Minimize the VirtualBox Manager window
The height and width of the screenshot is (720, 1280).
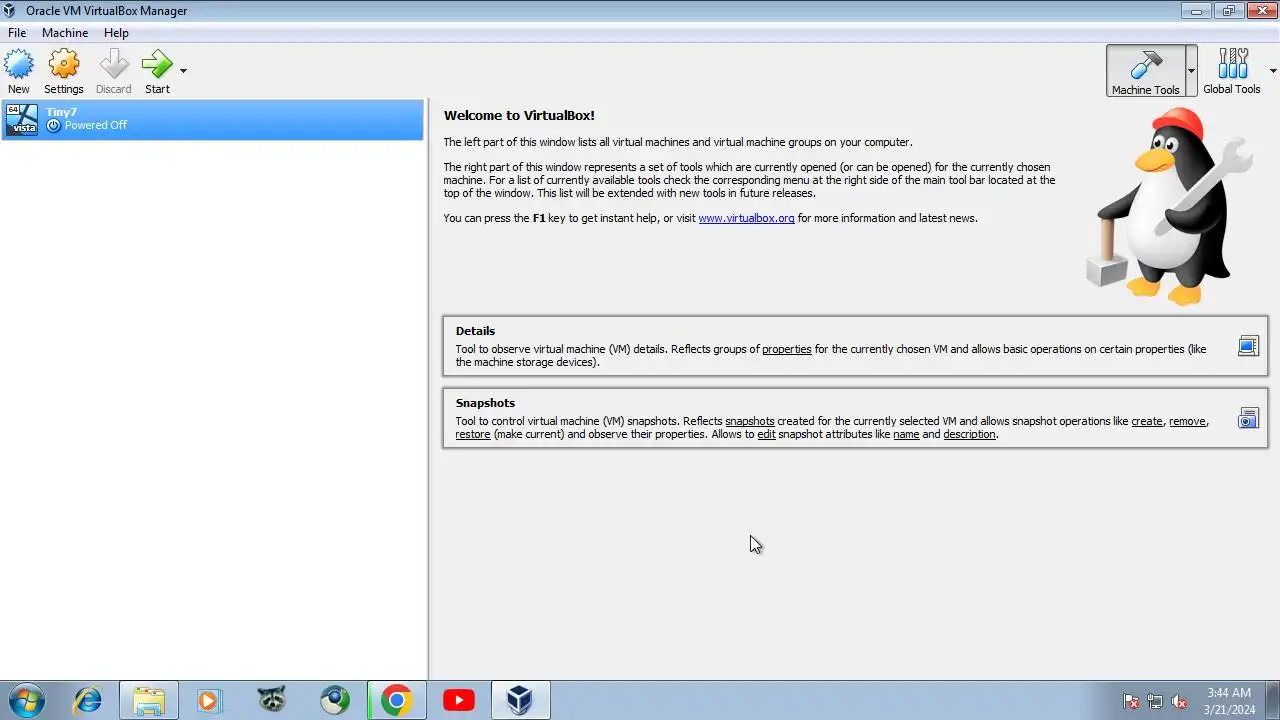click(1195, 10)
